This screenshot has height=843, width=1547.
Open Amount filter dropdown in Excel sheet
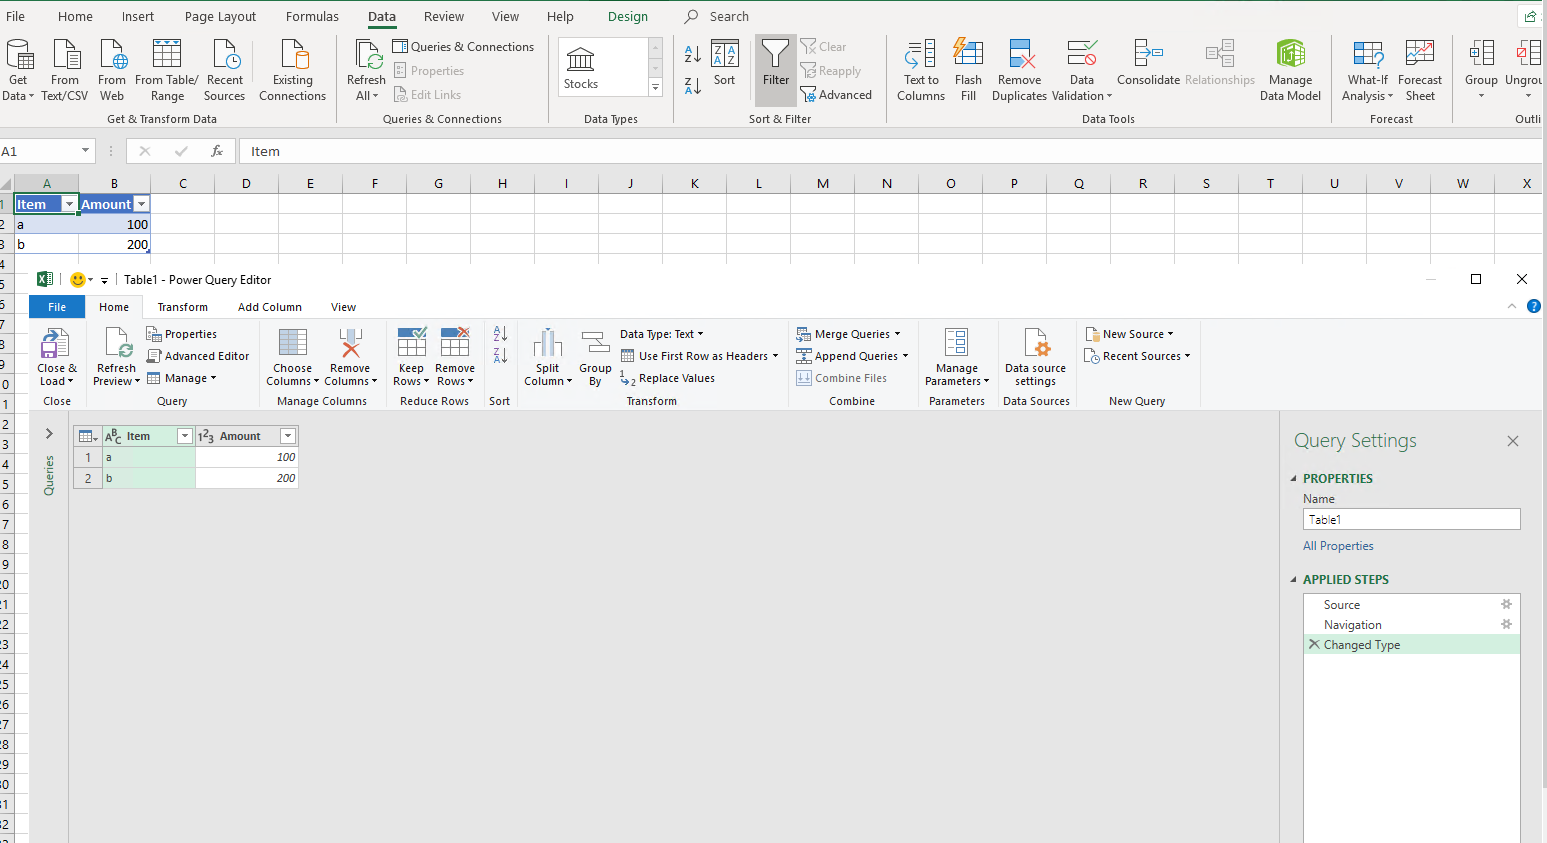[x=142, y=204]
